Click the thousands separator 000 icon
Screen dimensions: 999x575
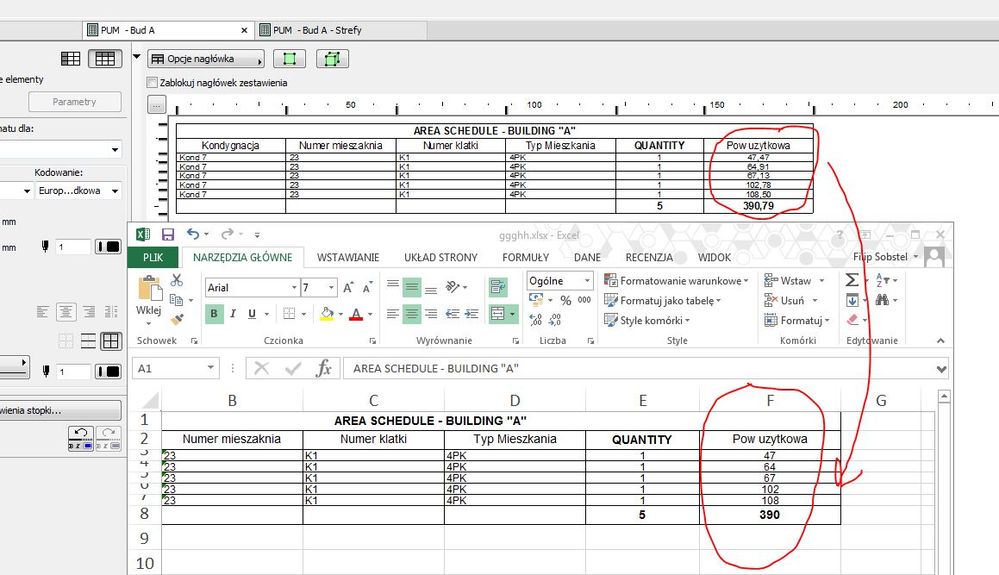[x=584, y=300]
